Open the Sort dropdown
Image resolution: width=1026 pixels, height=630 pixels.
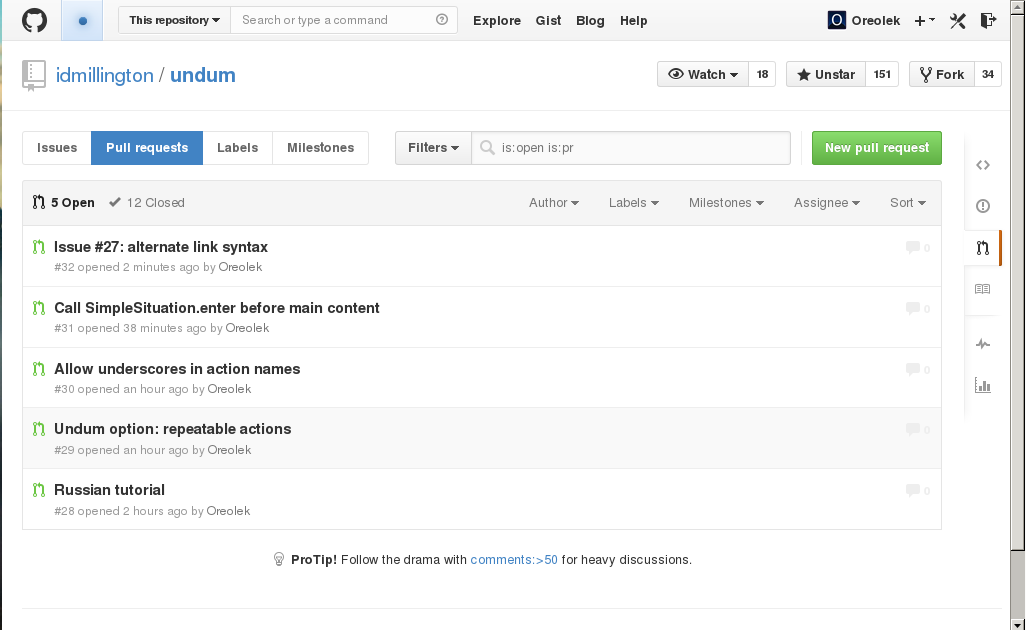click(908, 203)
